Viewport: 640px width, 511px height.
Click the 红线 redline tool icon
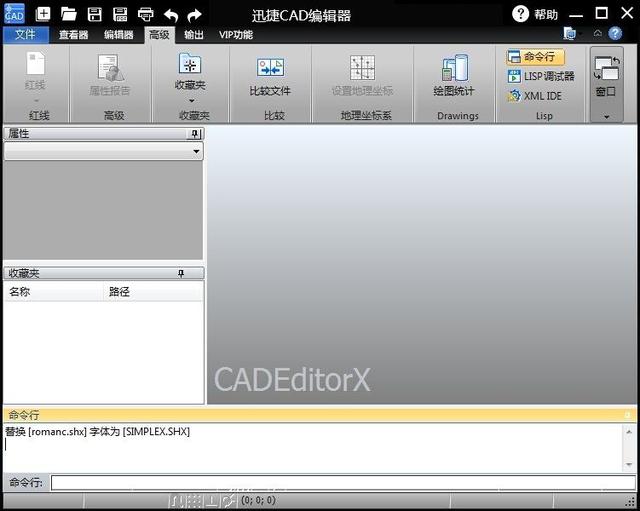[x=36, y=63]
